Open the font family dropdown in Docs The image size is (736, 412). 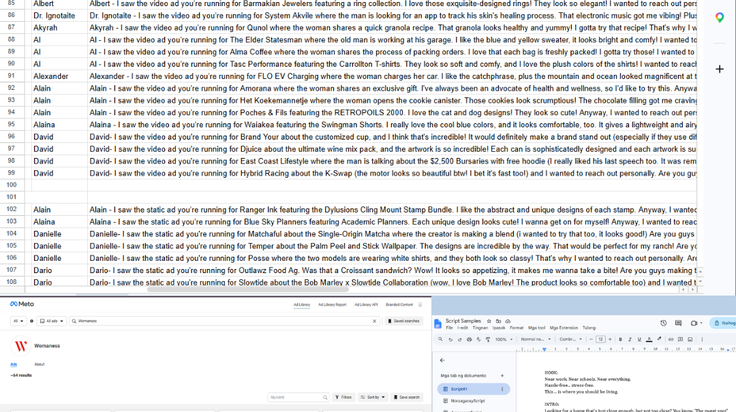click(570, 339)
